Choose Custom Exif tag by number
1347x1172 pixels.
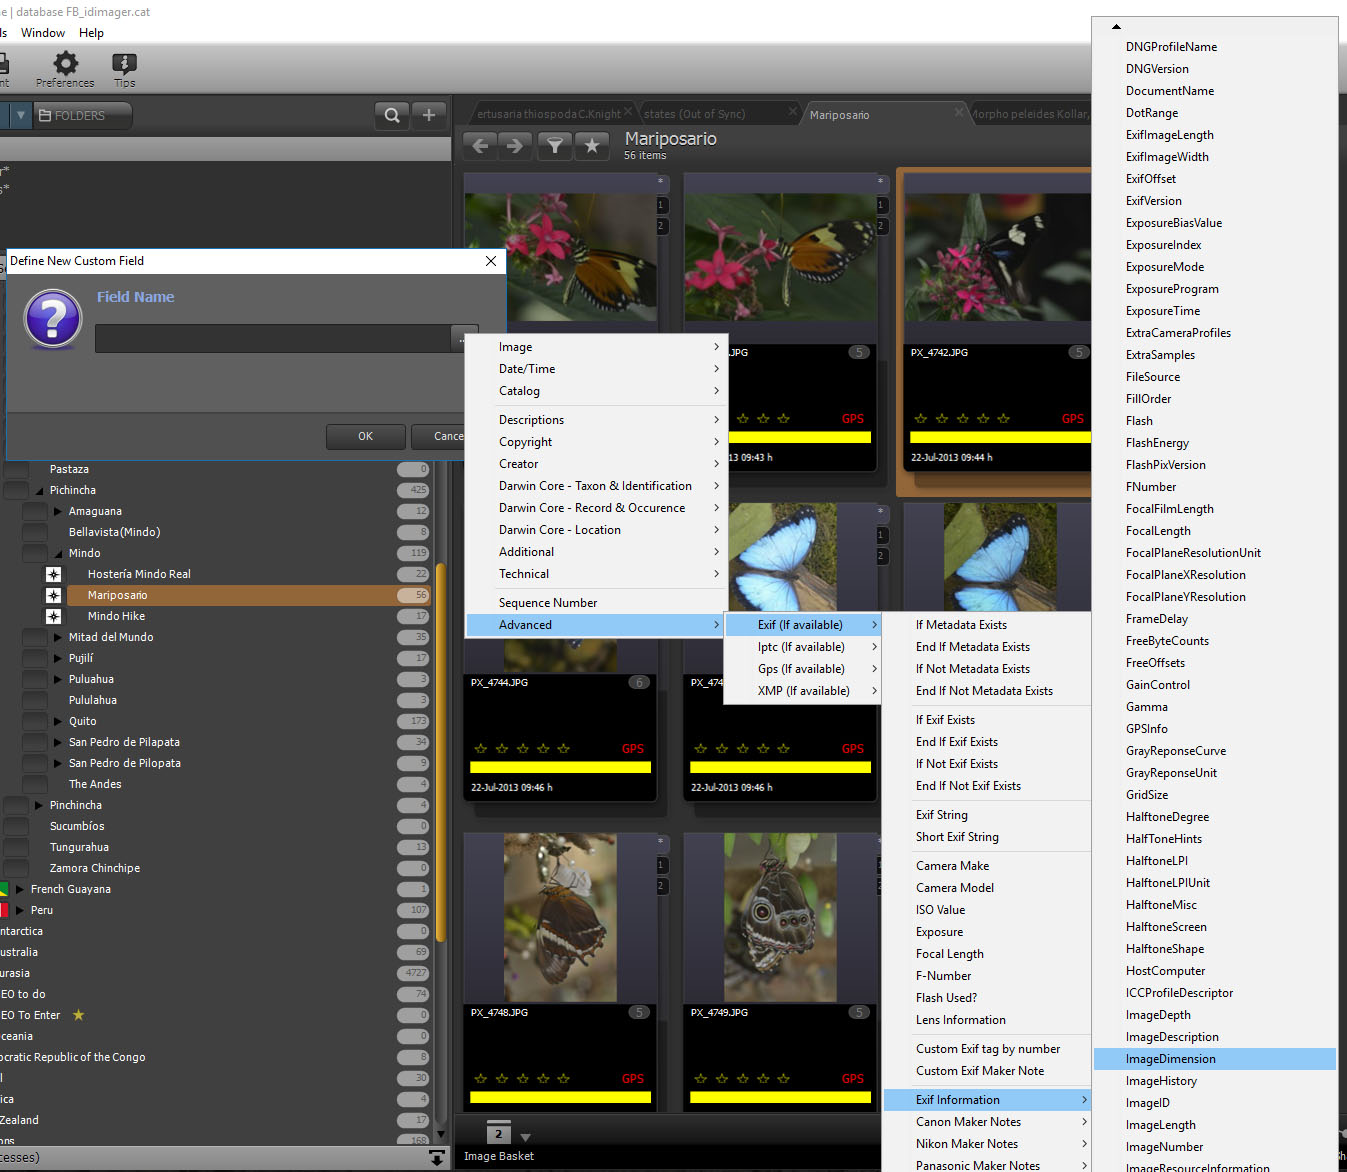point(987,1049)
